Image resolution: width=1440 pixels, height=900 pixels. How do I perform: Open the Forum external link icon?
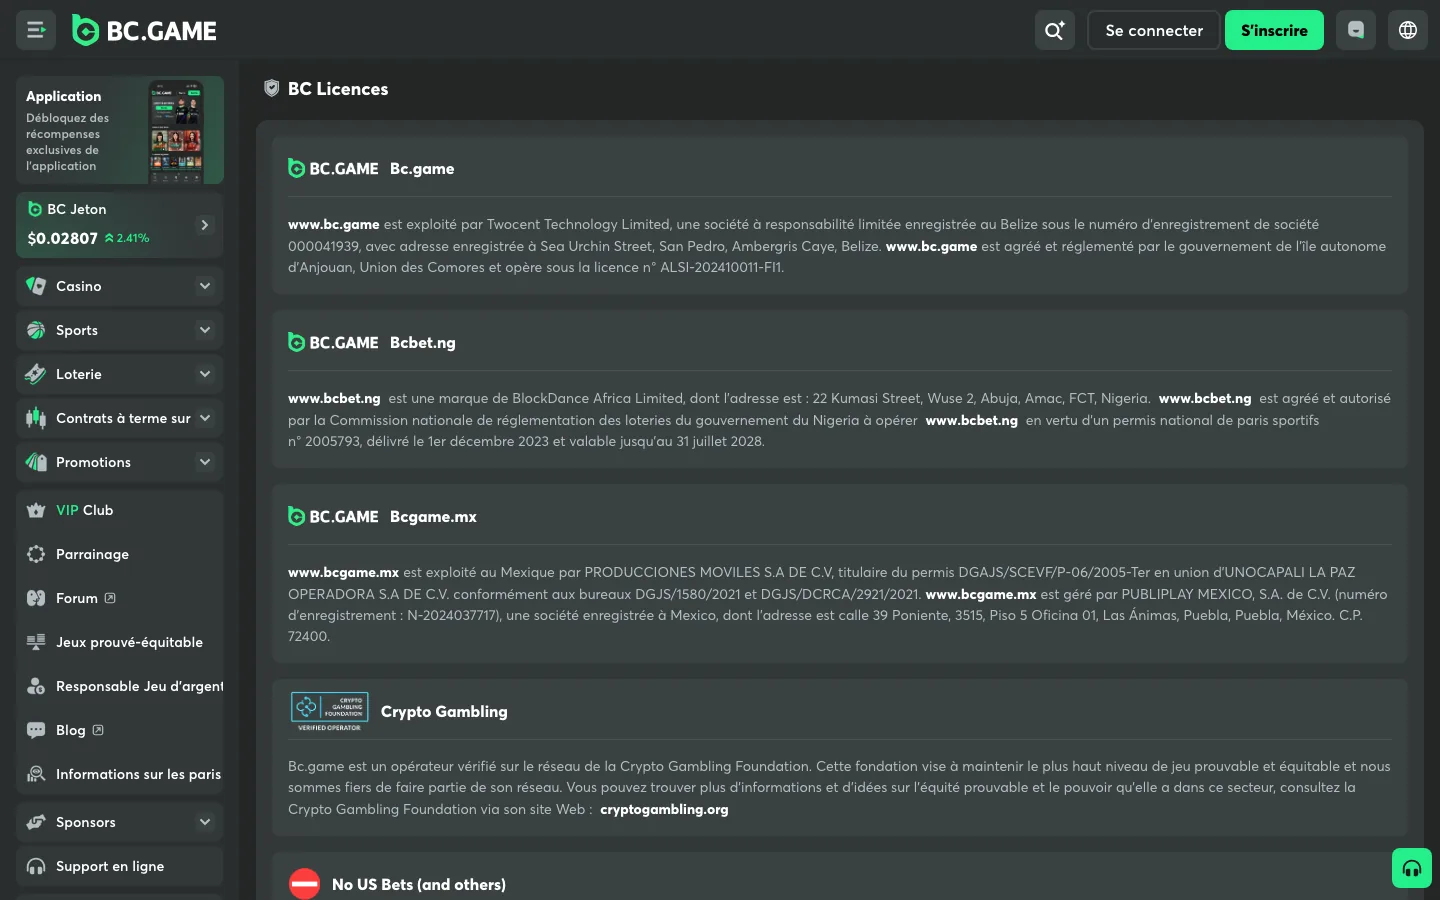110,598
